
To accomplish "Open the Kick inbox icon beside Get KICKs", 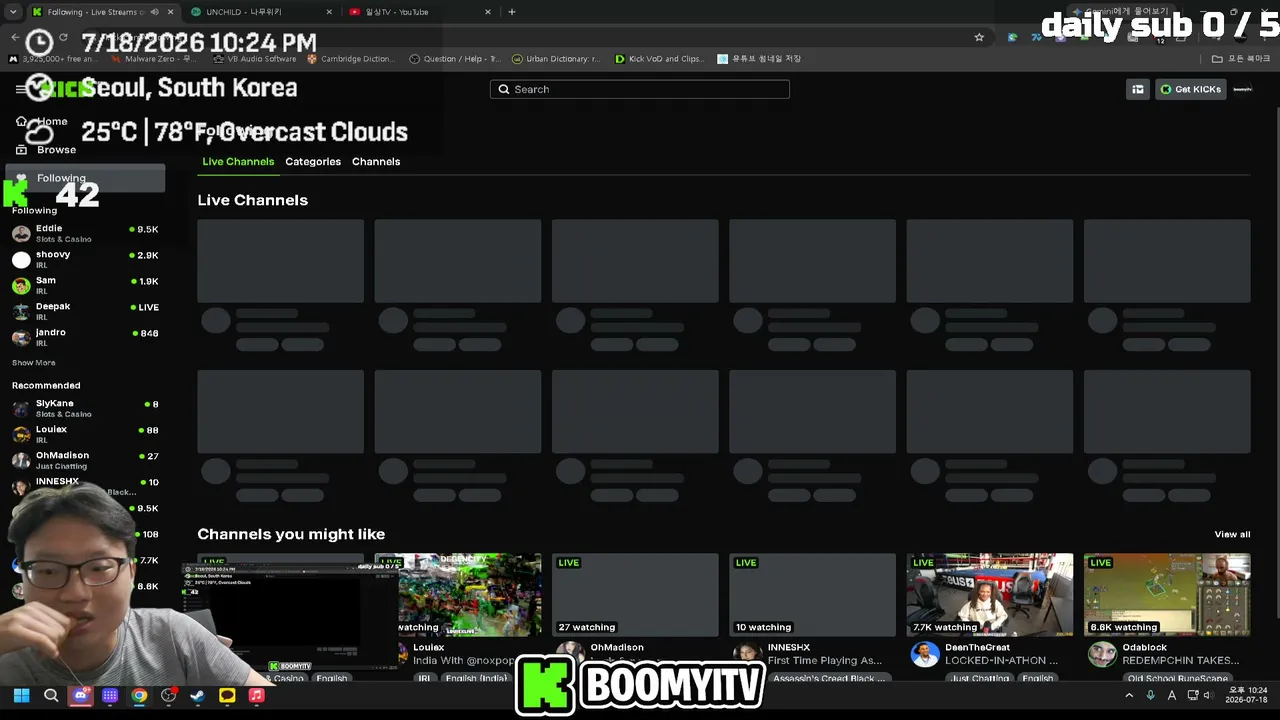I will (1137, 89).
